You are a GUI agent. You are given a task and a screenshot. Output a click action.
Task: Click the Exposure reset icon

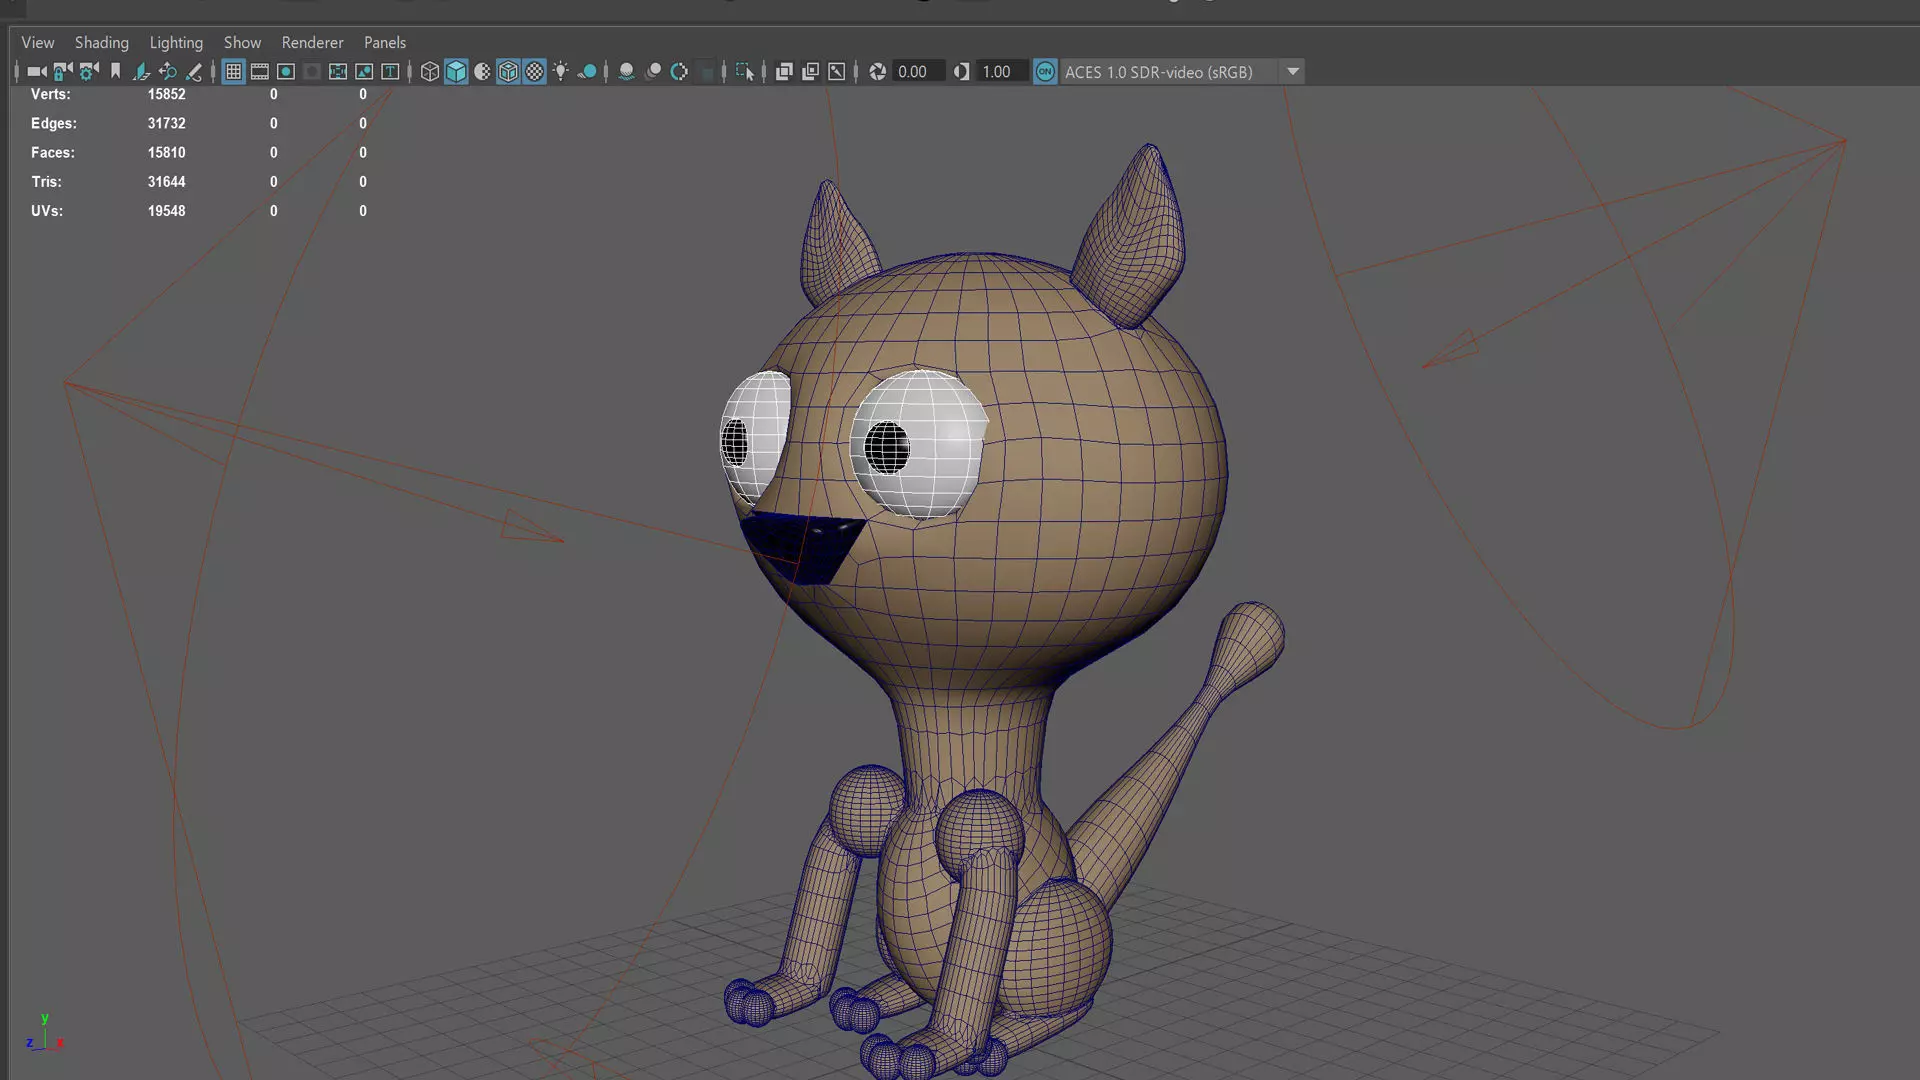point(877,72)
